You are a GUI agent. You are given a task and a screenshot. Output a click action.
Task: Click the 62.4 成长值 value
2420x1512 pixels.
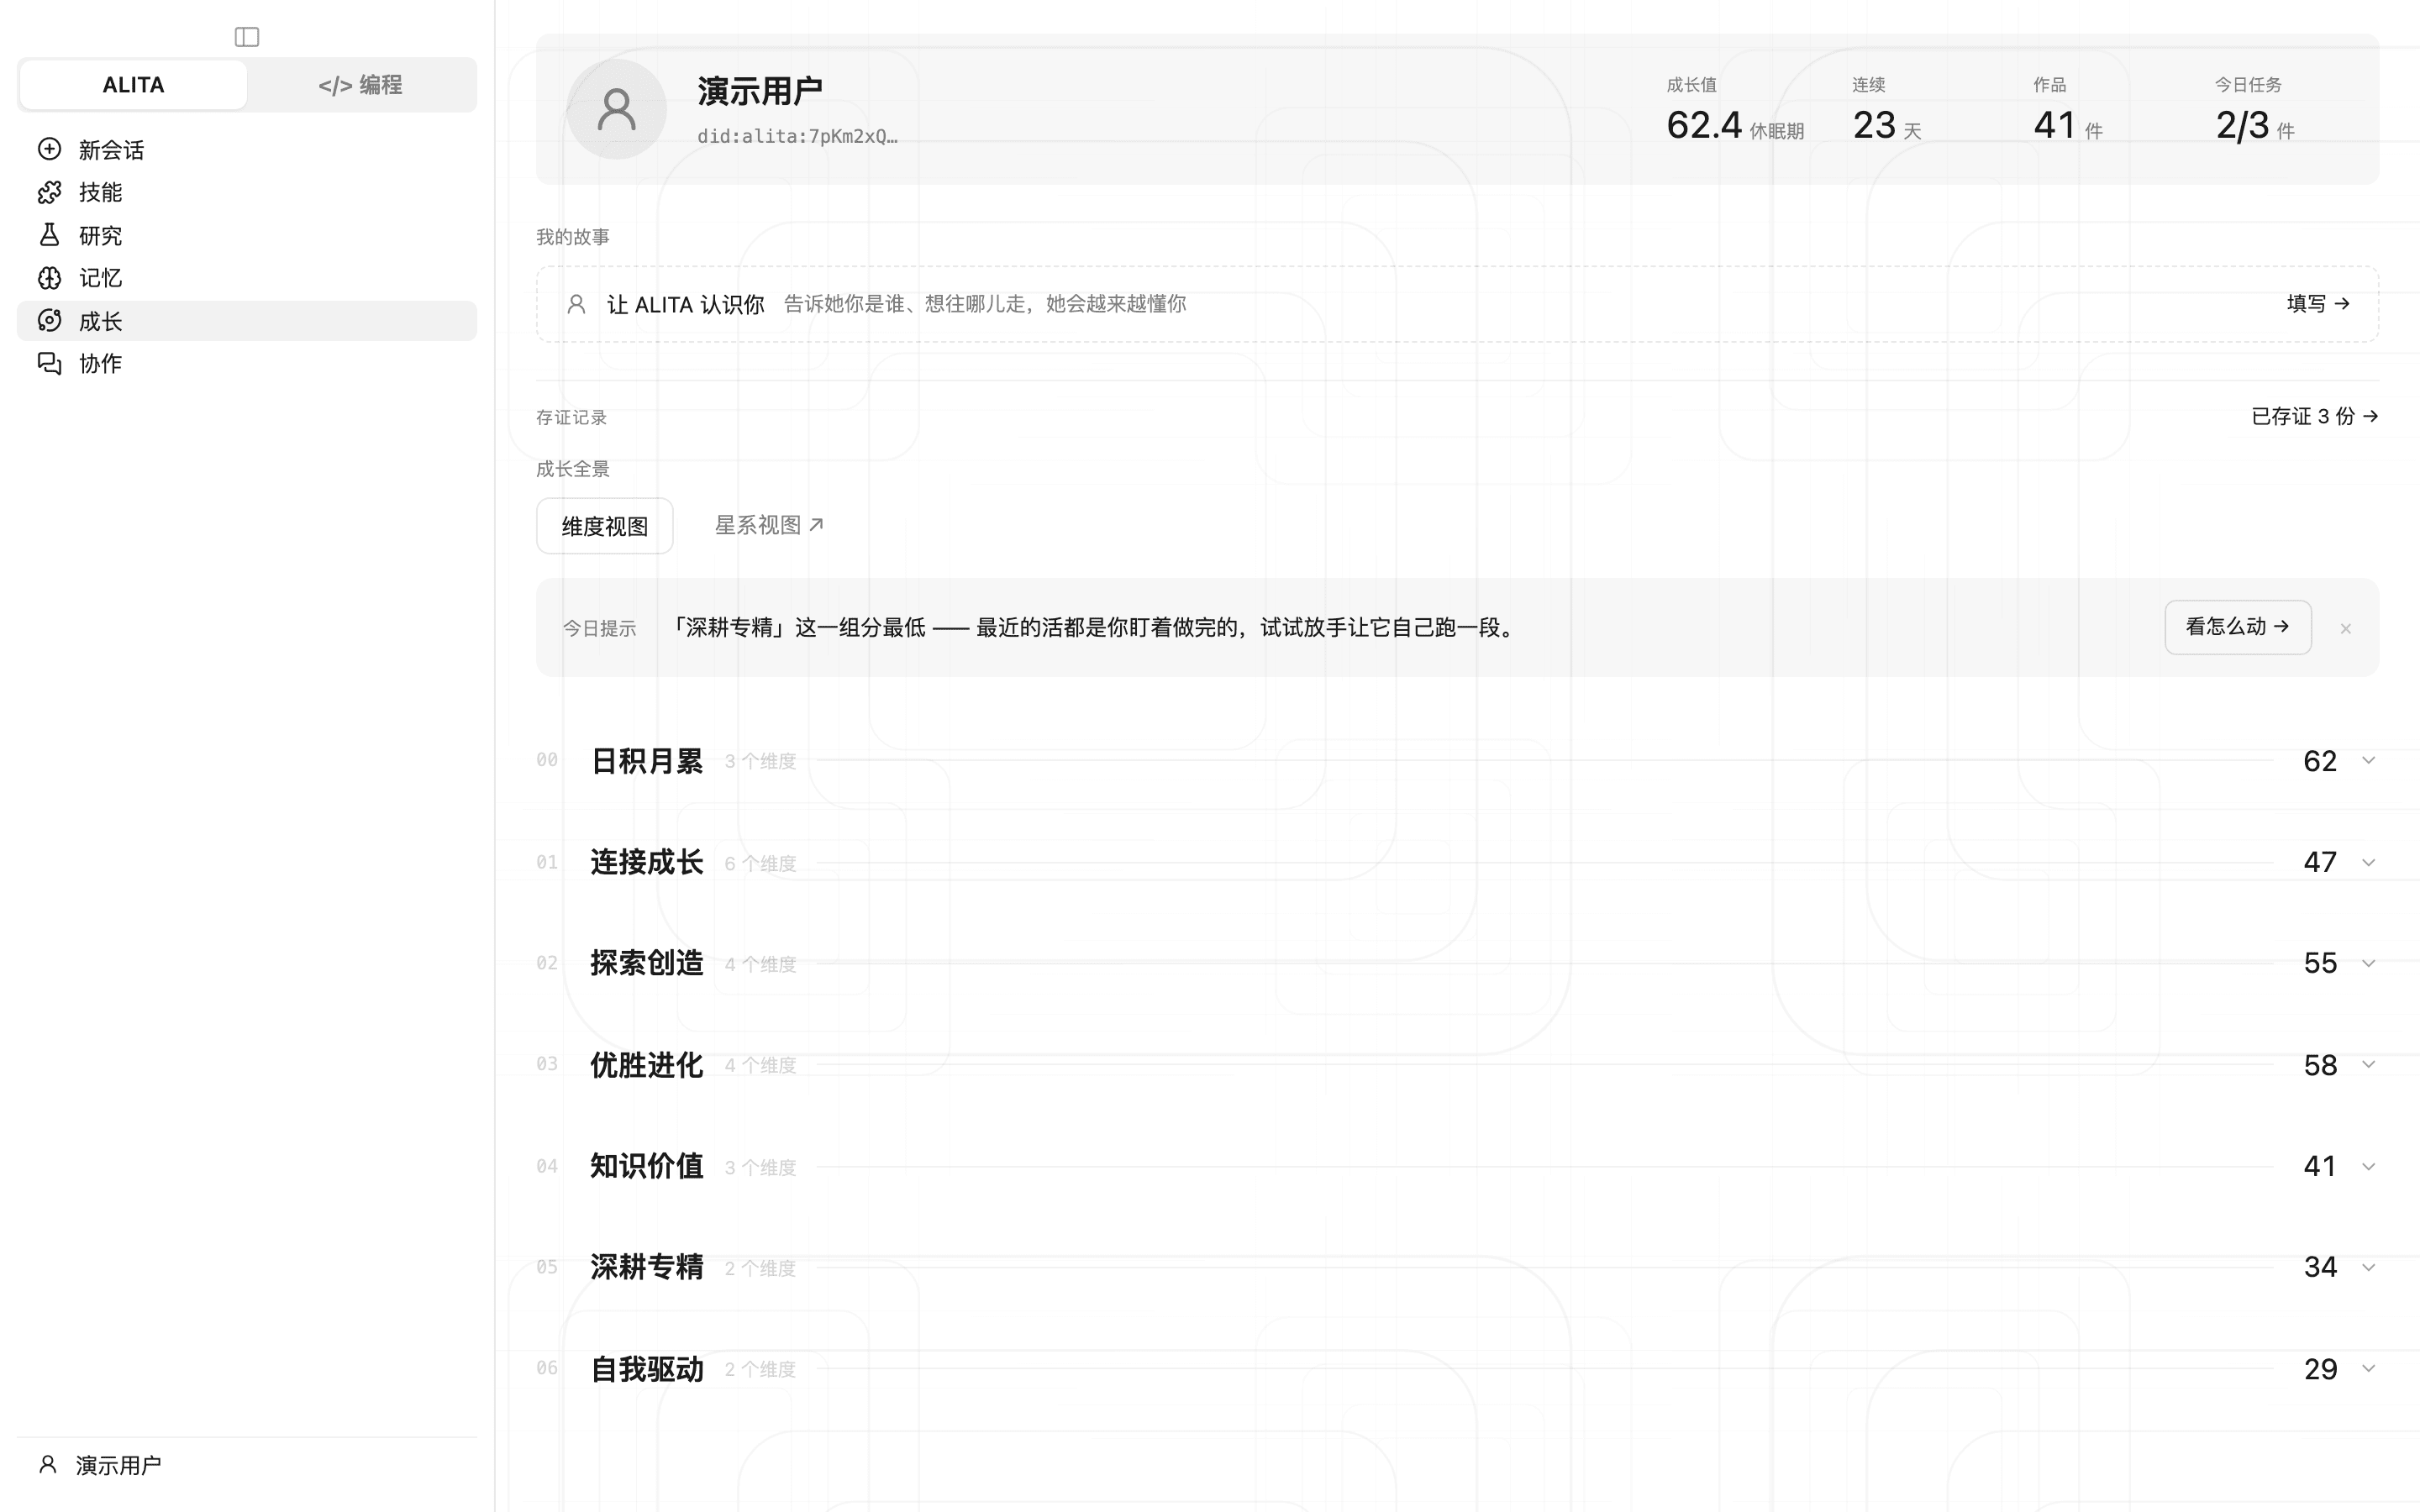(1704, 125)
